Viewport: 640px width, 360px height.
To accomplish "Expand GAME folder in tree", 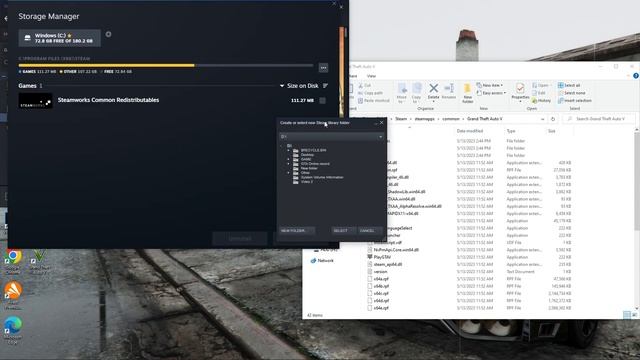I will pos(288,159).
